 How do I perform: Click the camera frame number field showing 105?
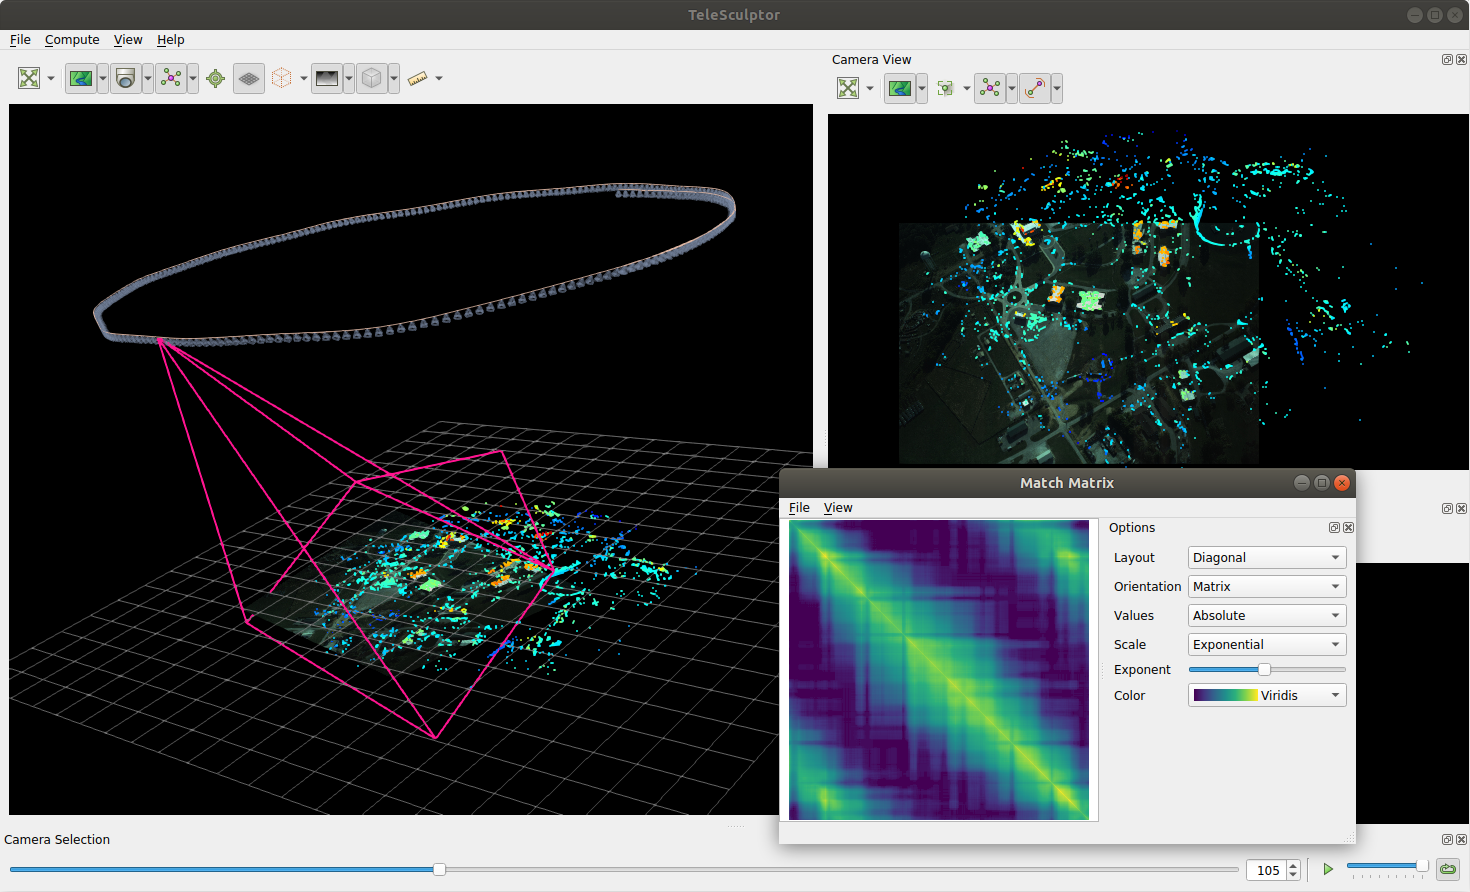tap(1266, 870)
